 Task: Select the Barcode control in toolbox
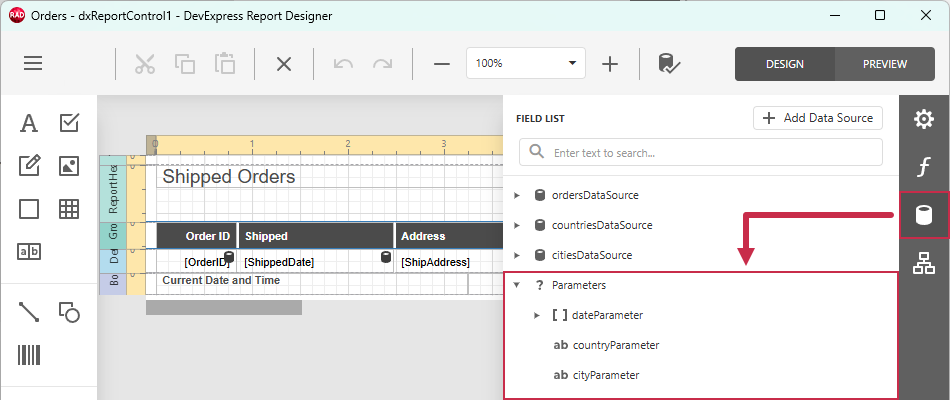tap(28, 355)
